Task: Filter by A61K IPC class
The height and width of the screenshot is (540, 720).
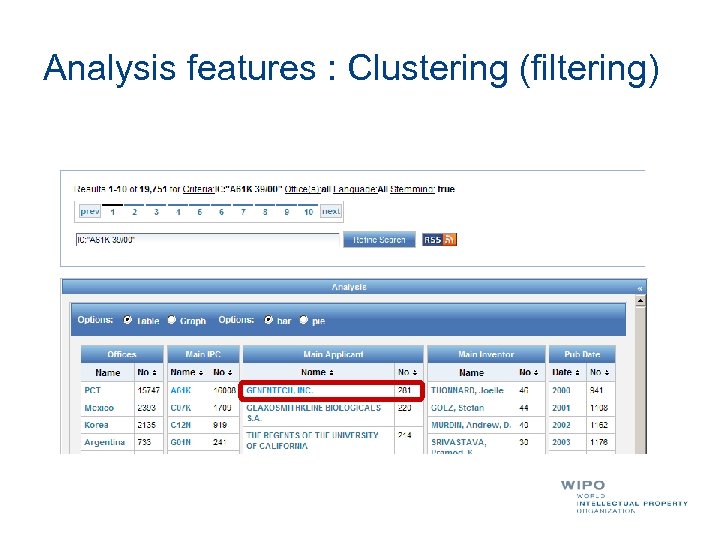Action: point(180,390)
